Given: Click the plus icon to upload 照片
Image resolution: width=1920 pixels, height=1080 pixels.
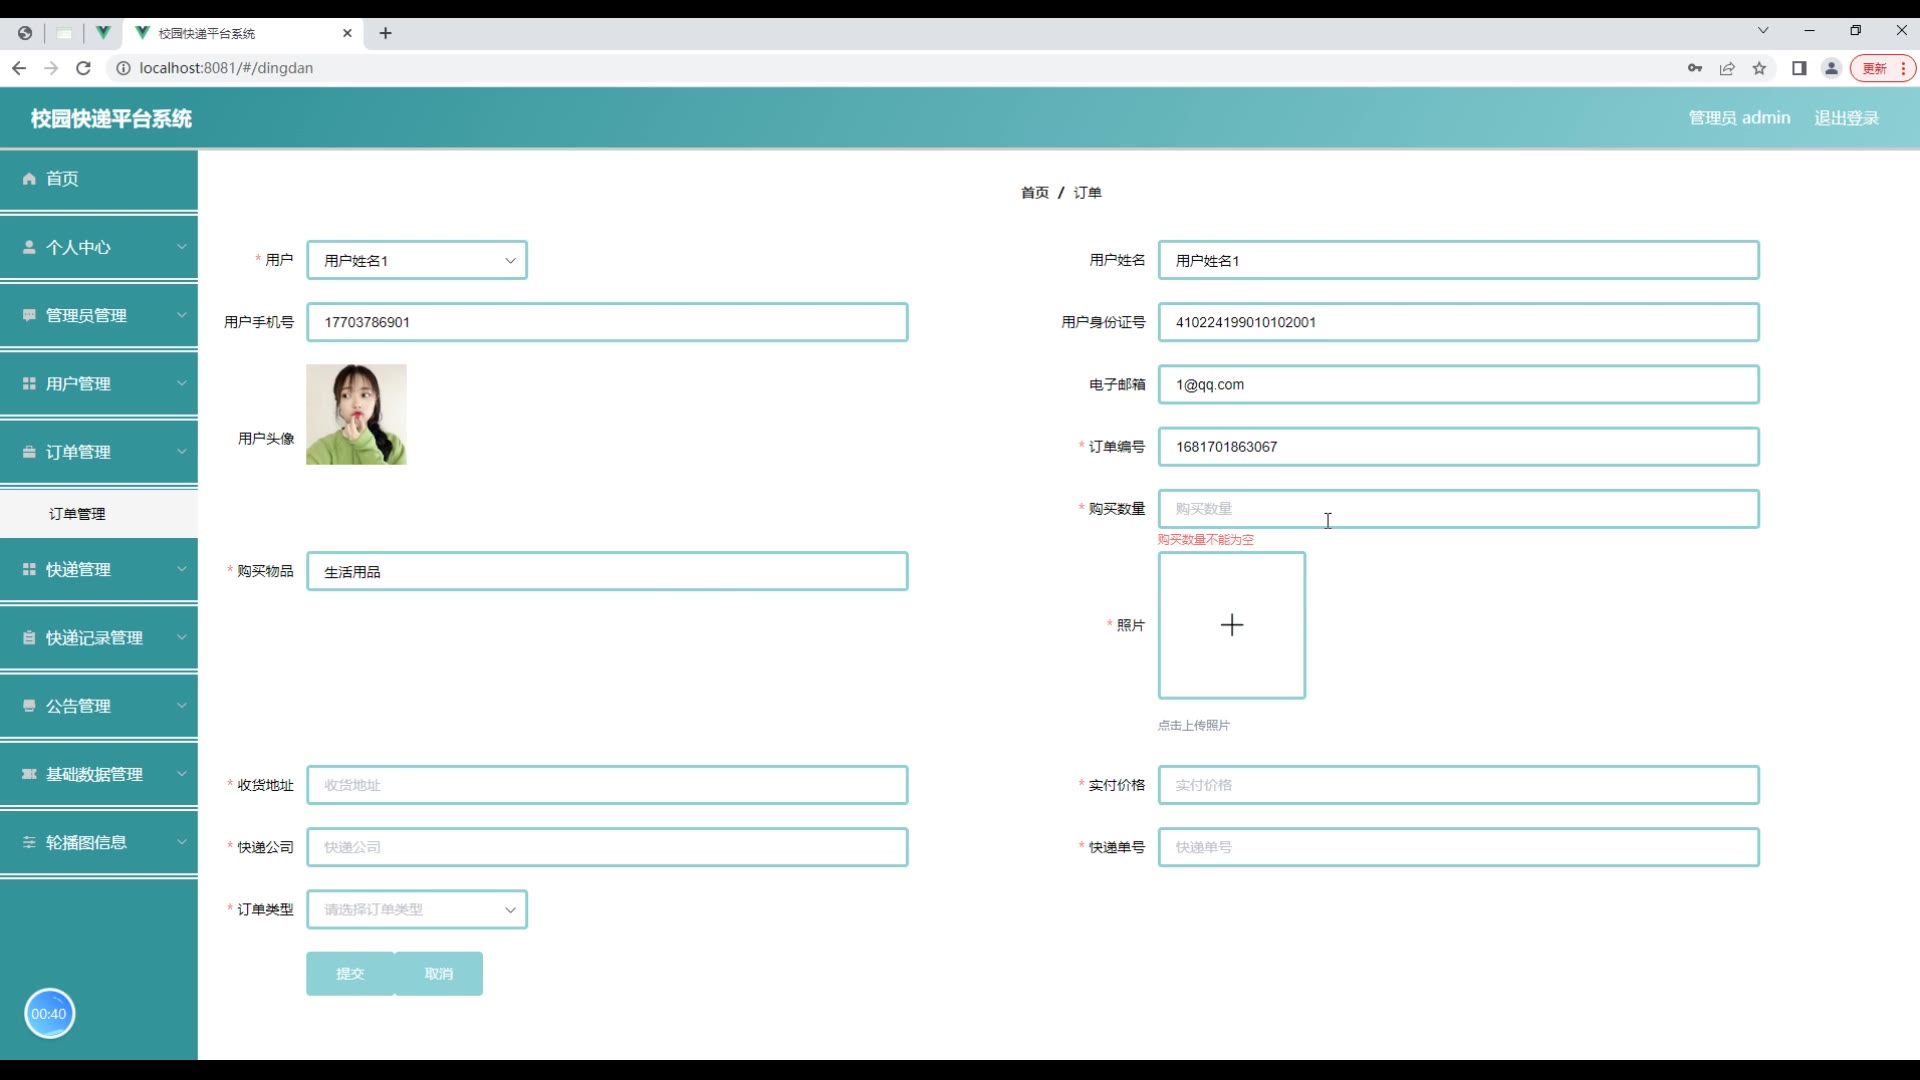Looking at the screenshot, I should click(x=1231, y=625).
